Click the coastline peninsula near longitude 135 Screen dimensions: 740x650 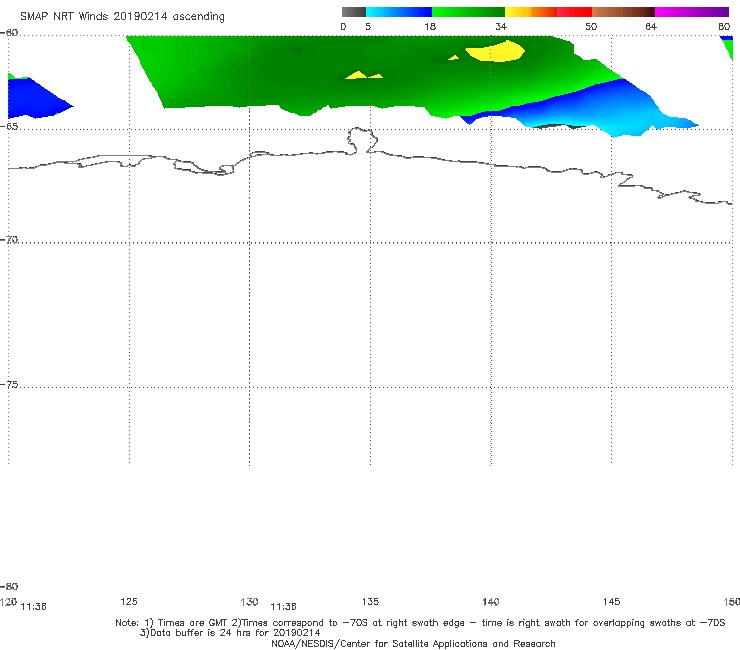(x=362, y=140)
